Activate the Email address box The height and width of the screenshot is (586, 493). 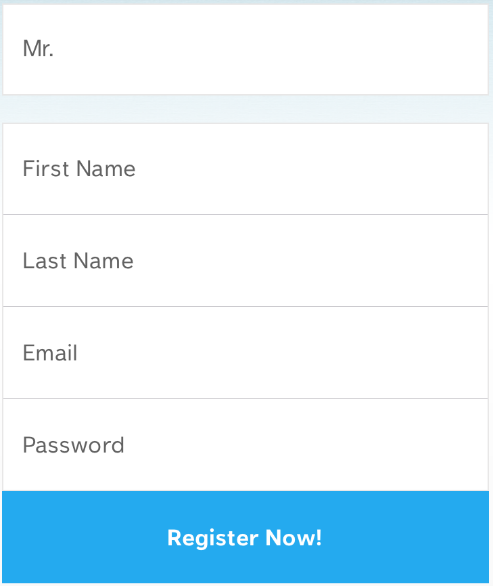click(246, 353)
